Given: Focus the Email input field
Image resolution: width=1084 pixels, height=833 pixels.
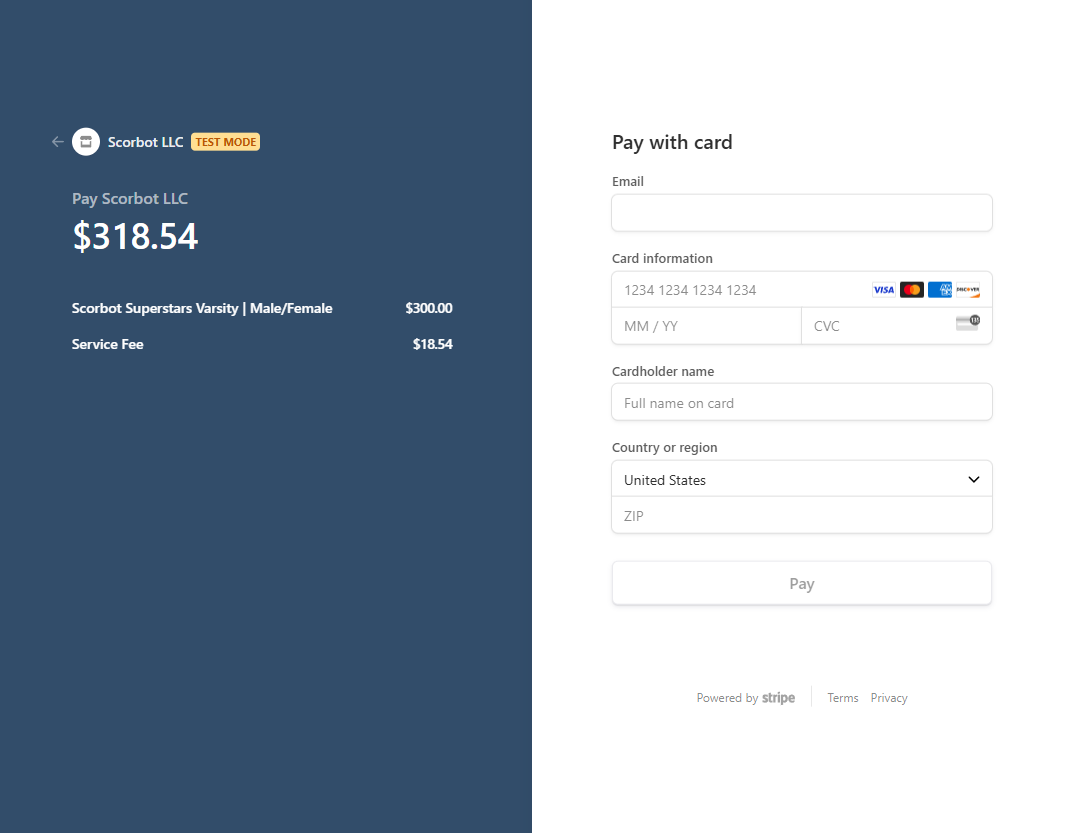Looking at the screenshot, I should pyautogui.click(x=801, y=213).
